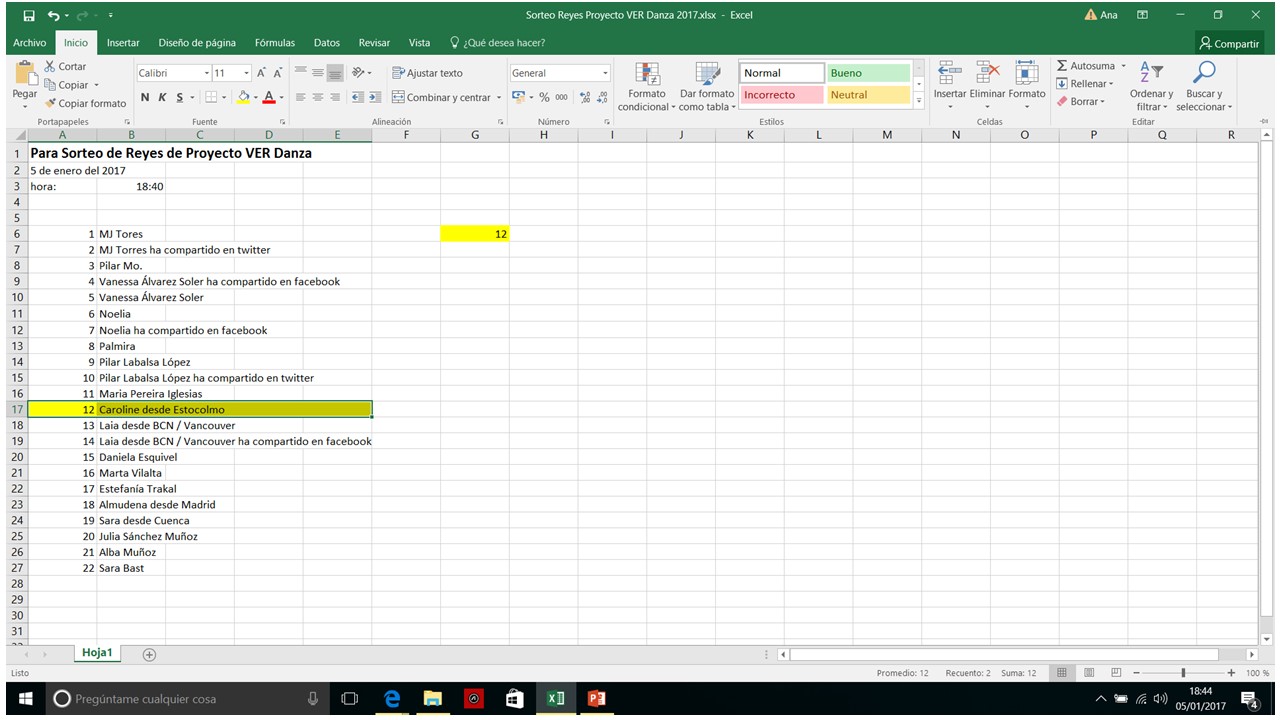1280x720 pixels.
Task: Click the Compartir button
Action: point(1229,43)
